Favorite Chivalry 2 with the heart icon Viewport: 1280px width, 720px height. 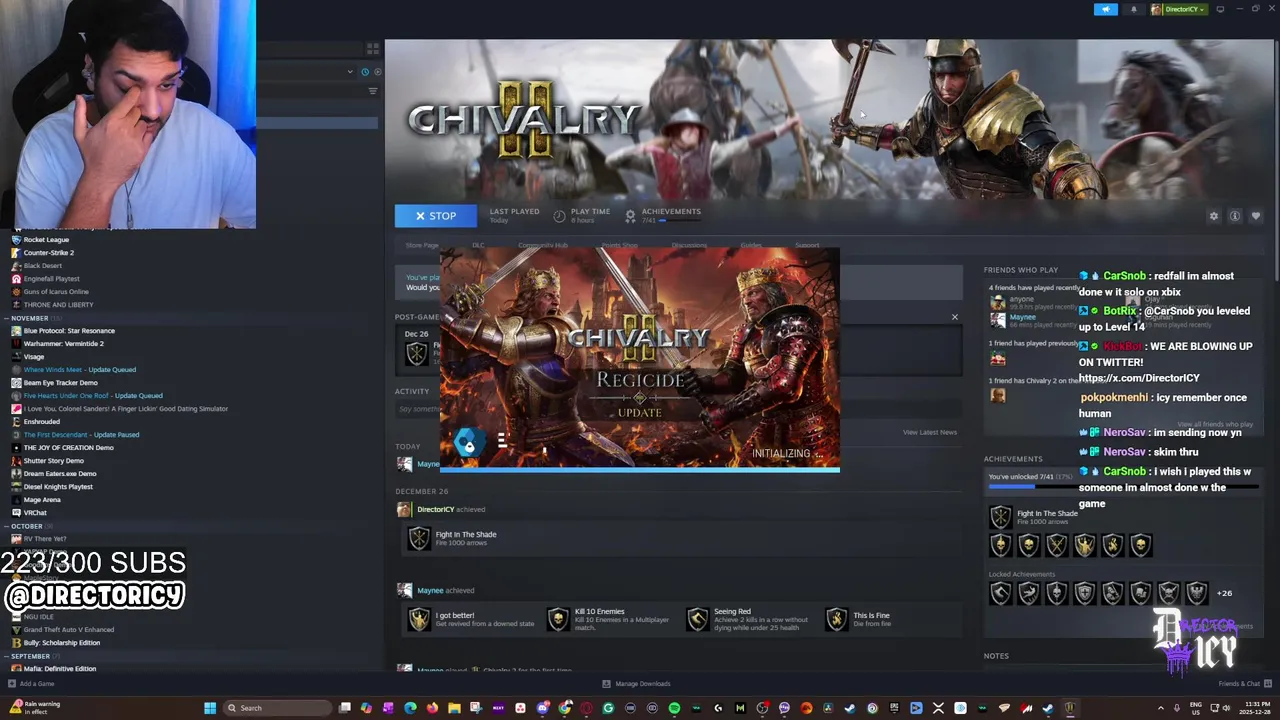pos(1256,216)
